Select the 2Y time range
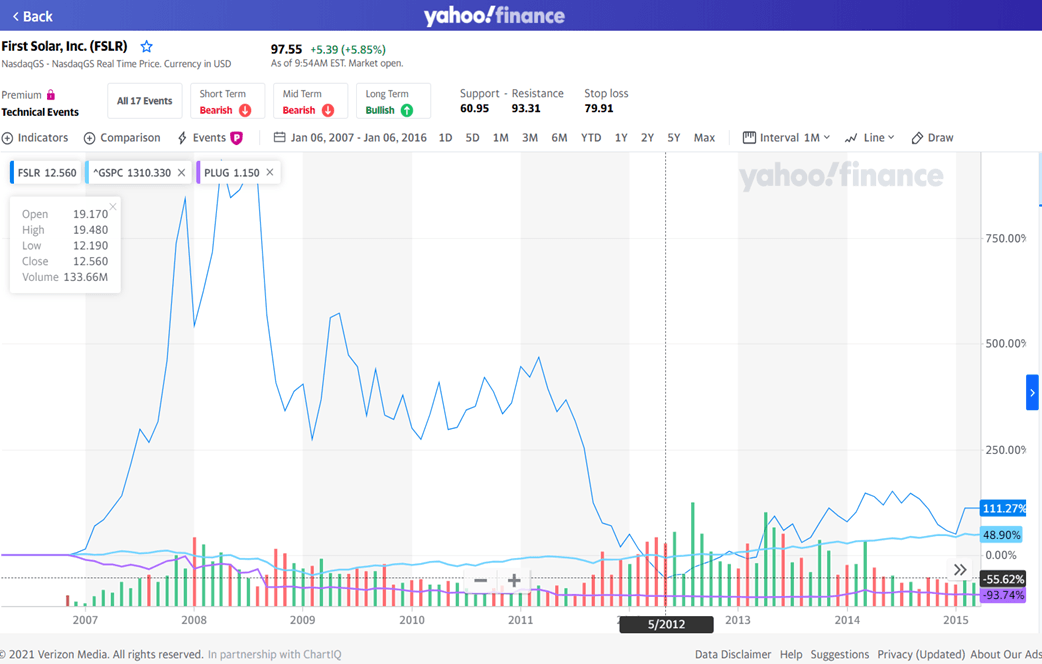 point(647,138)
